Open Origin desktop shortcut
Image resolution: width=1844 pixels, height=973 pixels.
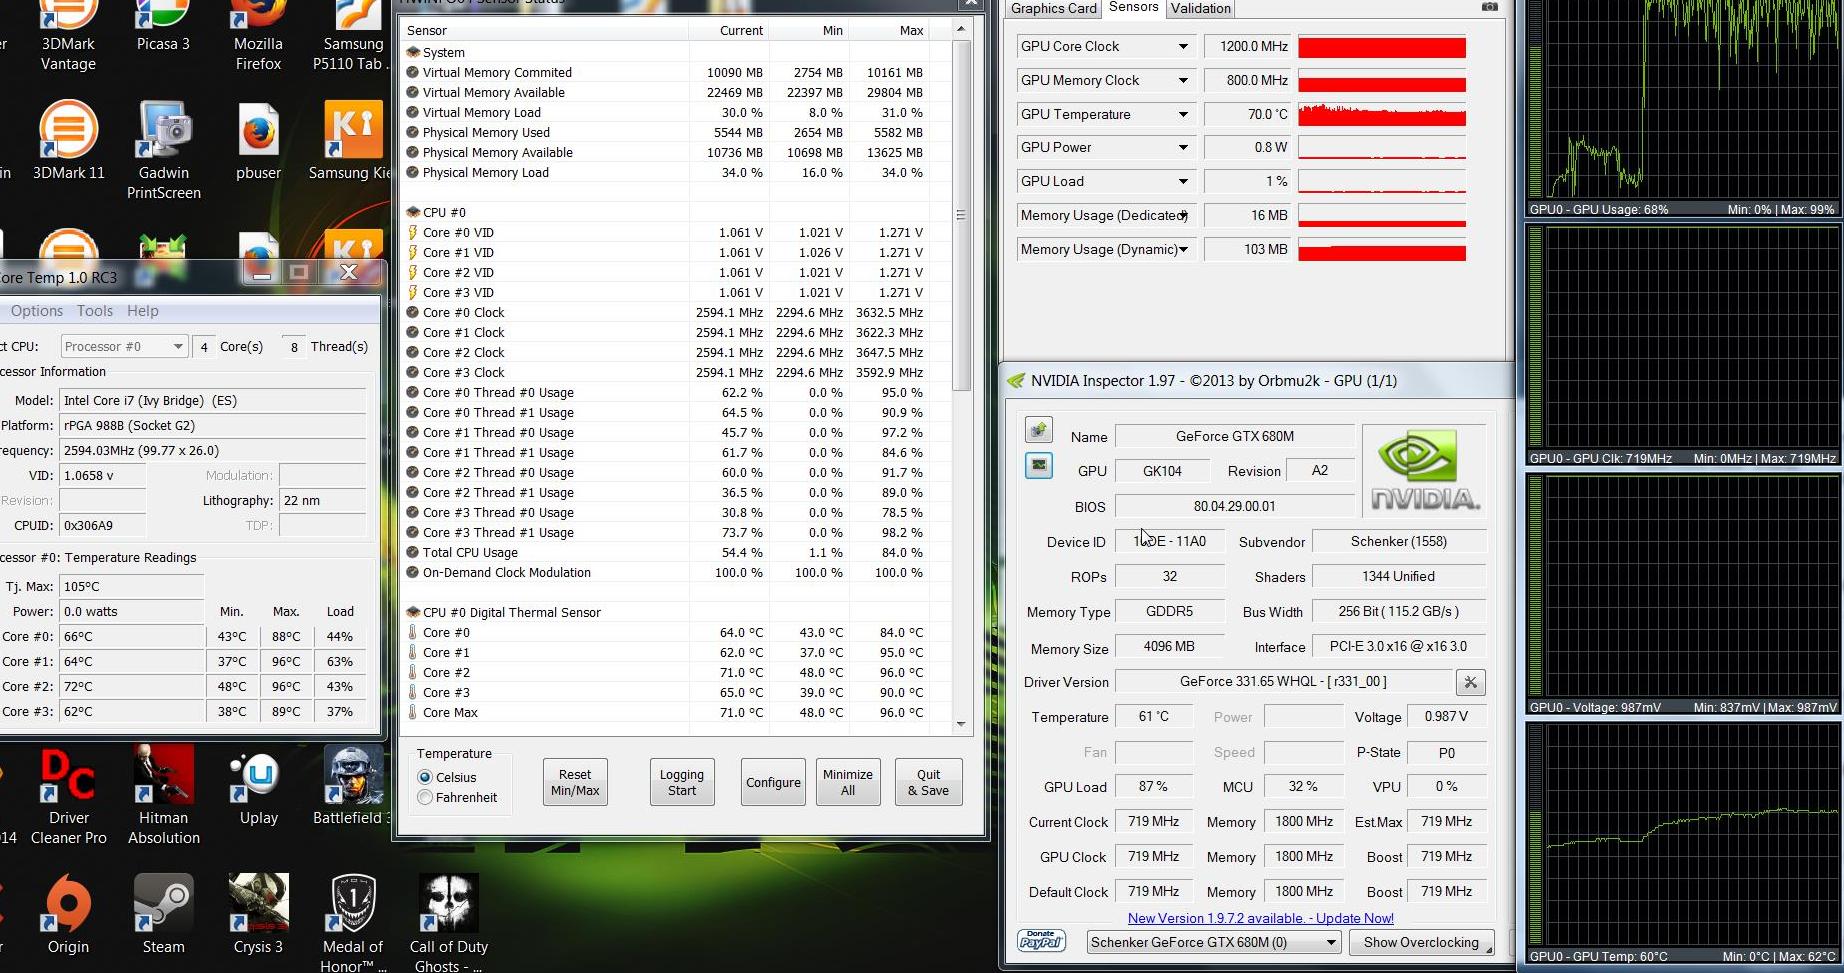(x=68, y=915)
